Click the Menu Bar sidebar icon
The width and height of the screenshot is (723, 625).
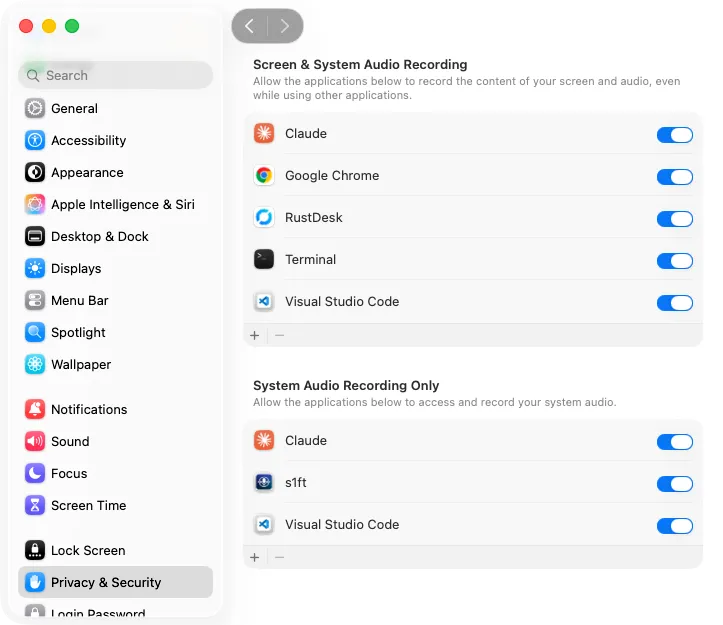click(35, 300)
